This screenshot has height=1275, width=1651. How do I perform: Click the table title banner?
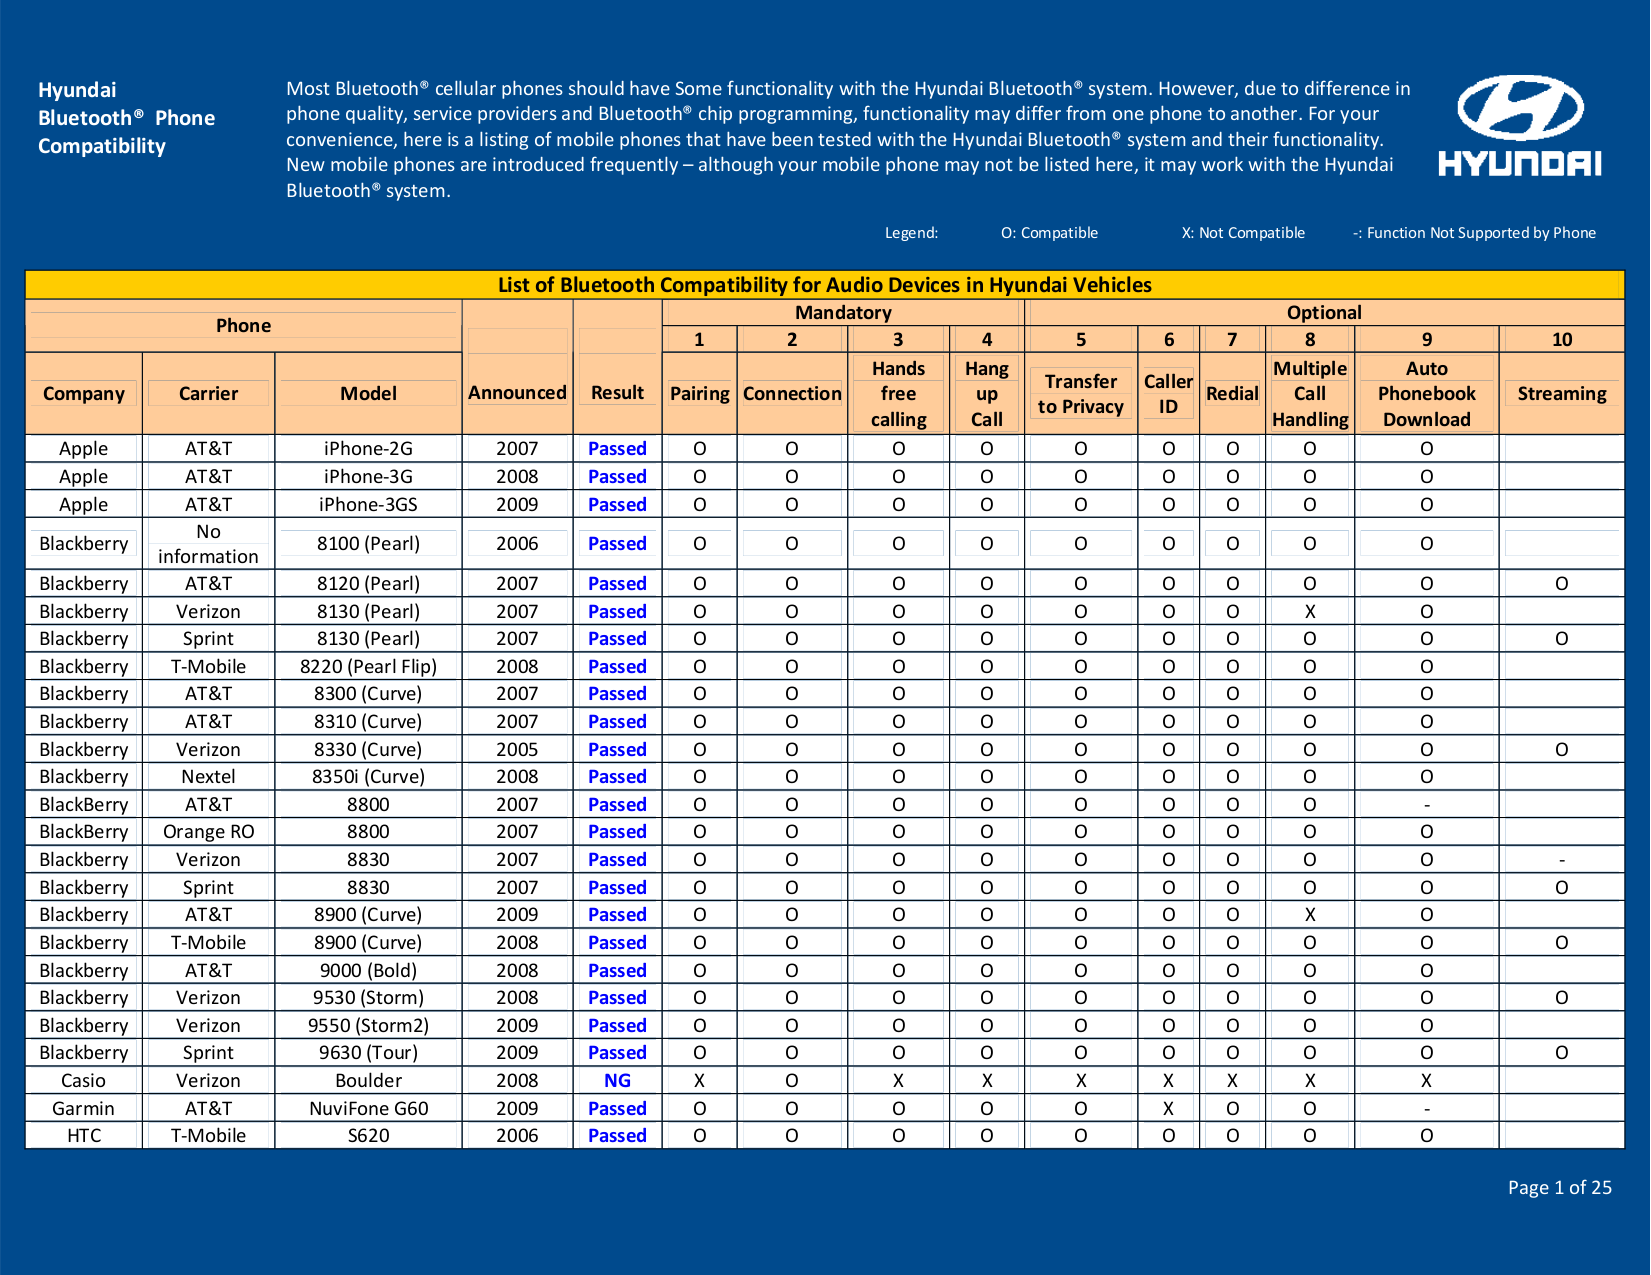825,284
